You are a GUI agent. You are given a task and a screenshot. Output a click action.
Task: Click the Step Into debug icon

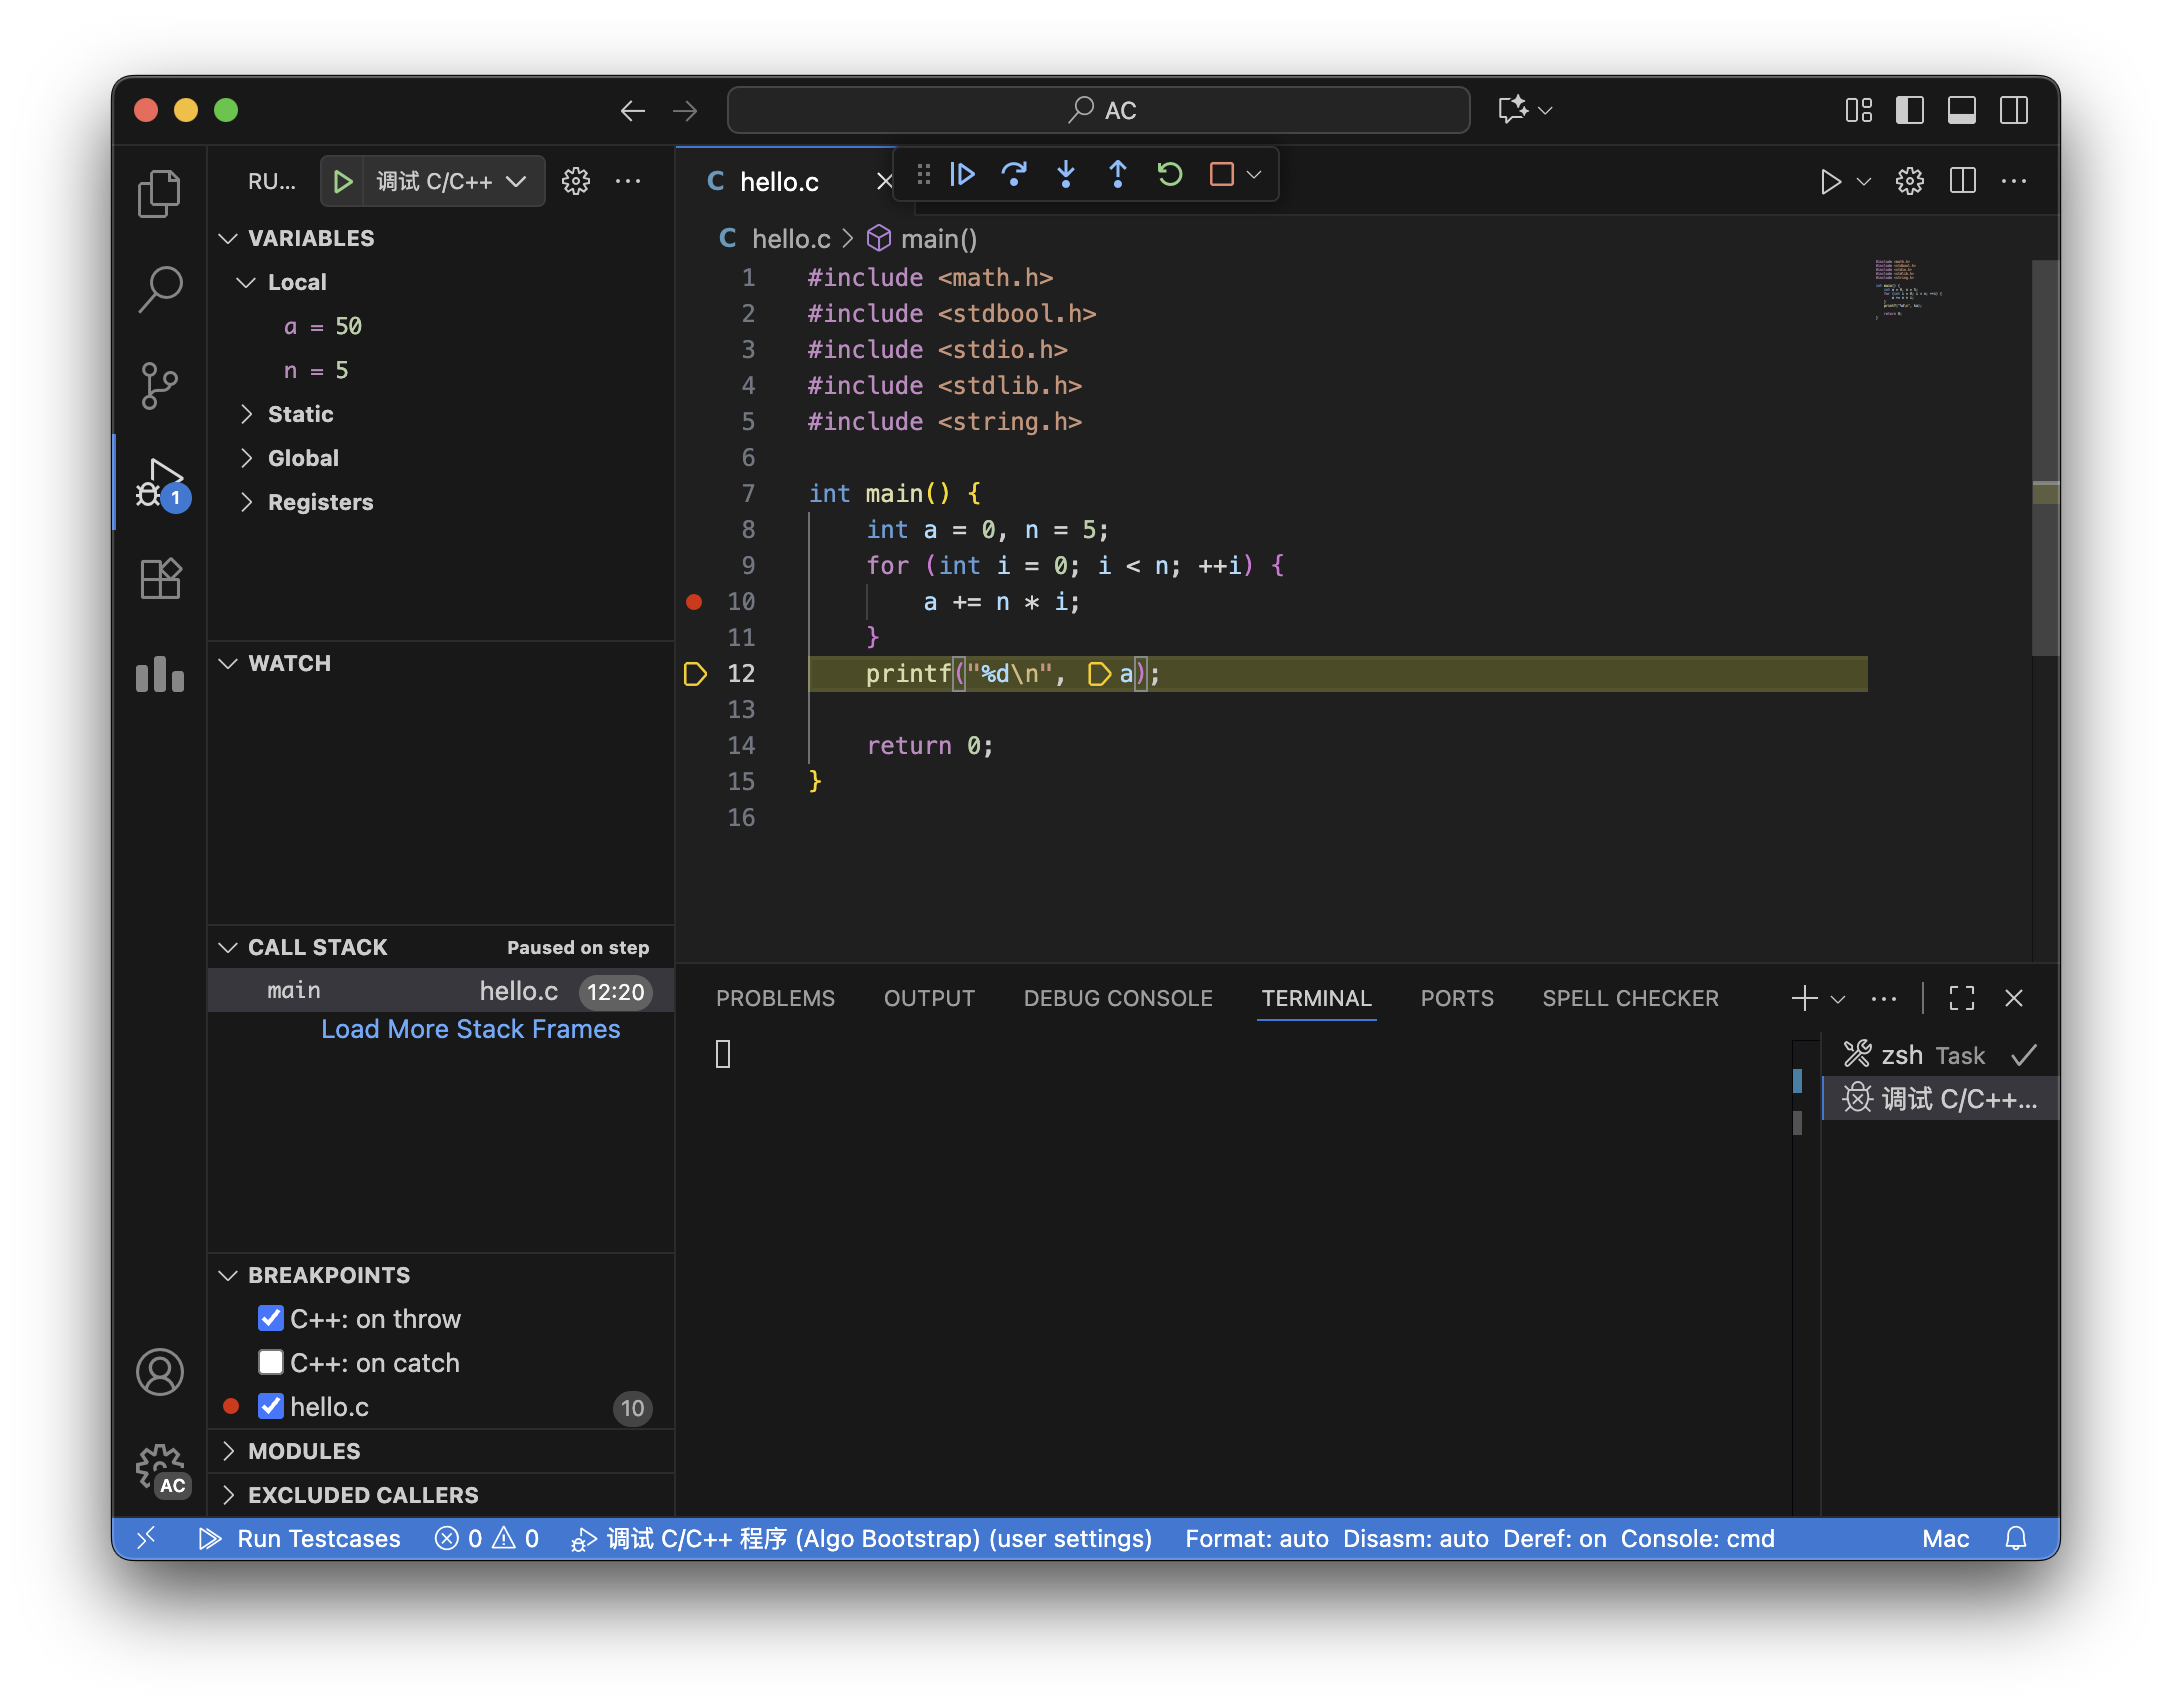point(1066,175)
